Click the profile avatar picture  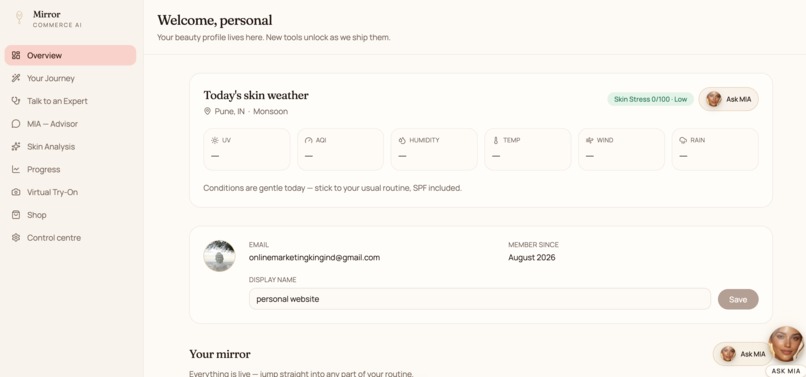[219, 256]
